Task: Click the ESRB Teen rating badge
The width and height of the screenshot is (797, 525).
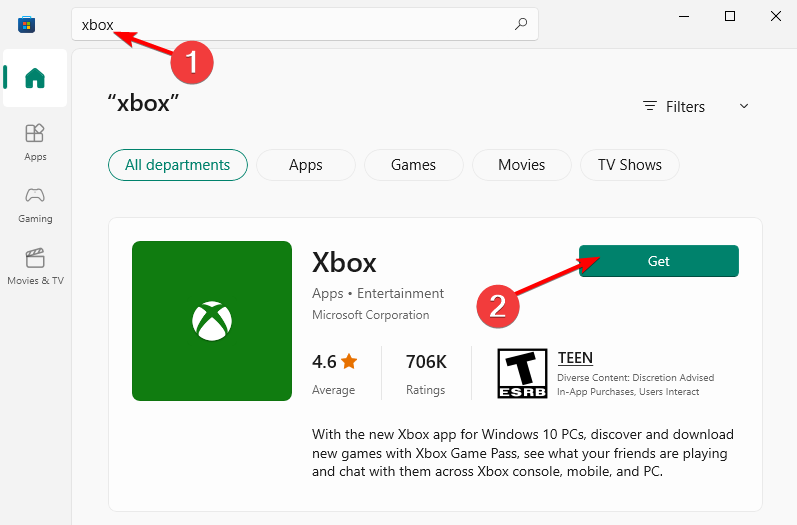Action: click(522, 373)
